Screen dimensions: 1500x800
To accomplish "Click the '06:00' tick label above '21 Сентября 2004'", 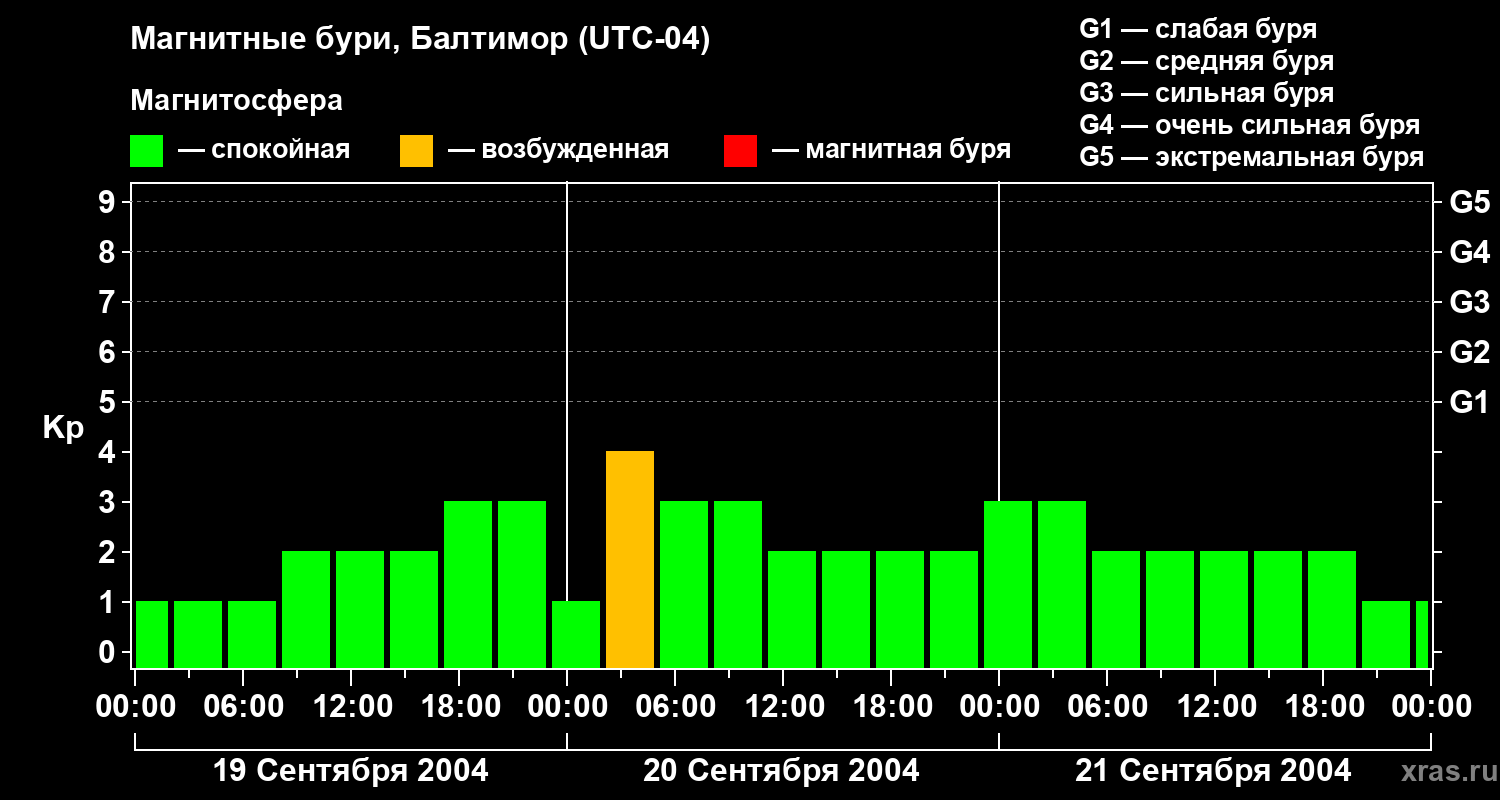I will 1107,707.
